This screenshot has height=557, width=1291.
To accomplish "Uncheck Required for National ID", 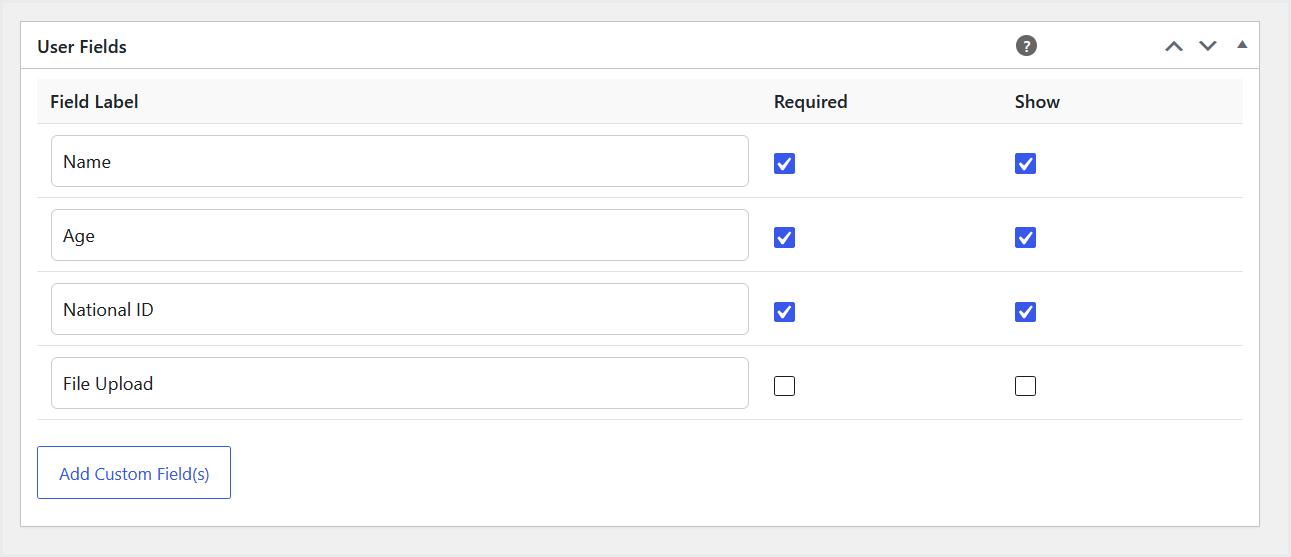I will pyautogui.click(x=785, y=312).
